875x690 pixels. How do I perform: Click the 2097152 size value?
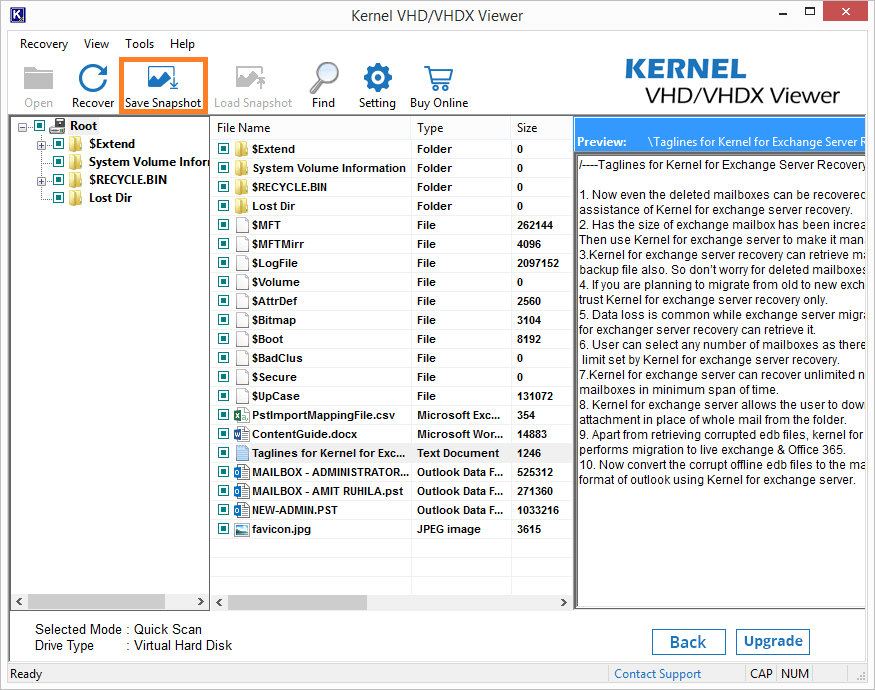(538, 263)
